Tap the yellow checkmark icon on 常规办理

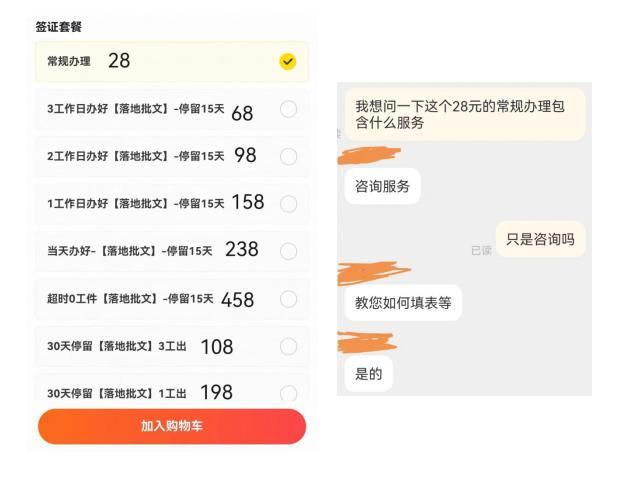coord(287,61)
